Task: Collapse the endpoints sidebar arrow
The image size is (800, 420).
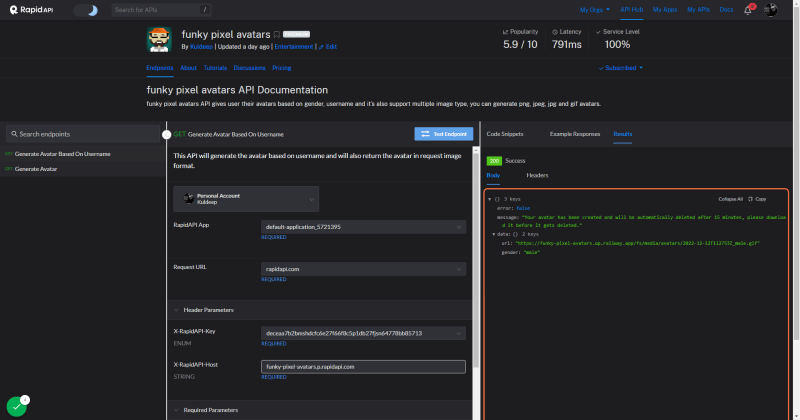Action: [x=166, y=134]
